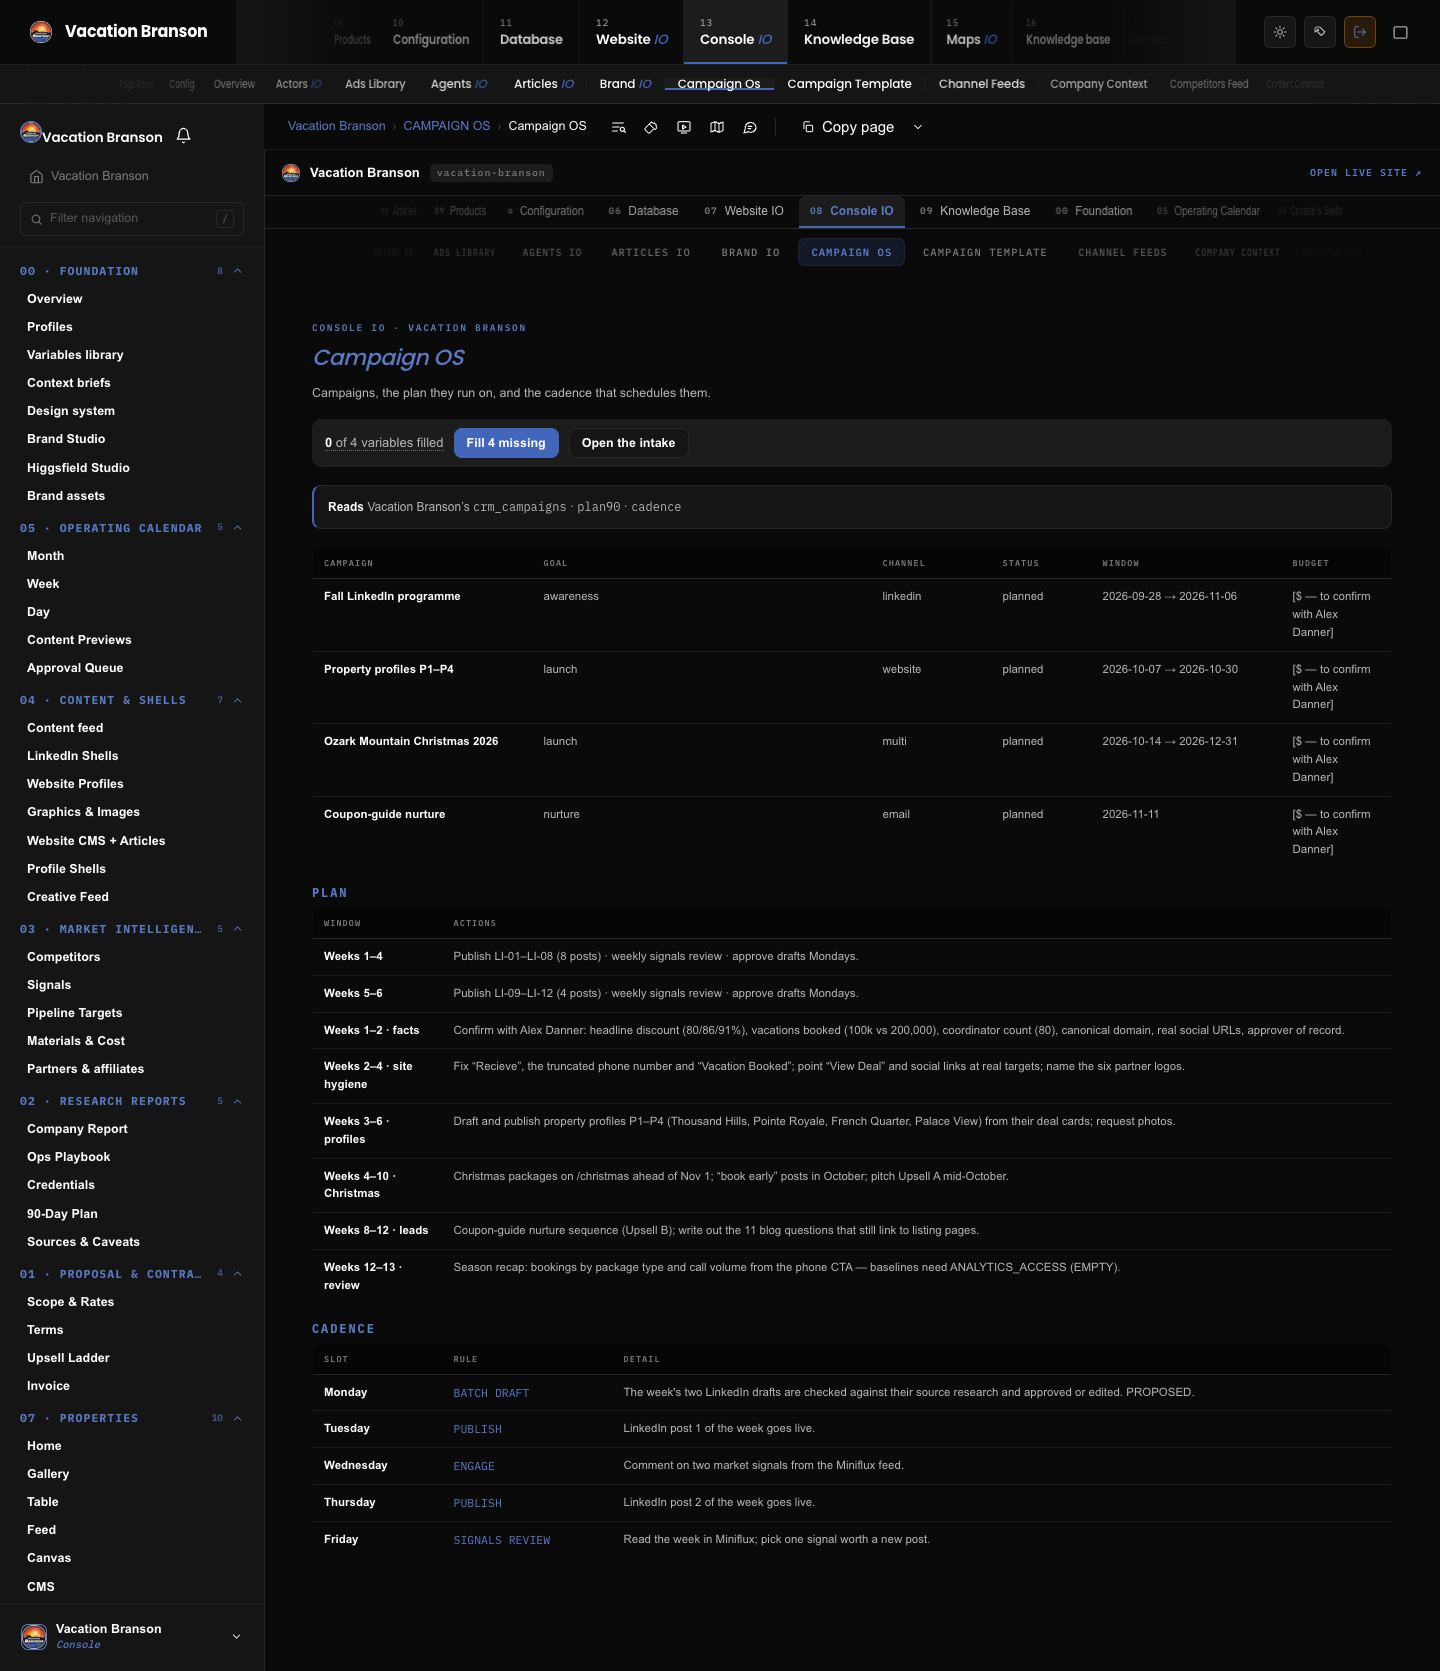Click the Vacation Branson logo in the top-left header

click(41, 31)
